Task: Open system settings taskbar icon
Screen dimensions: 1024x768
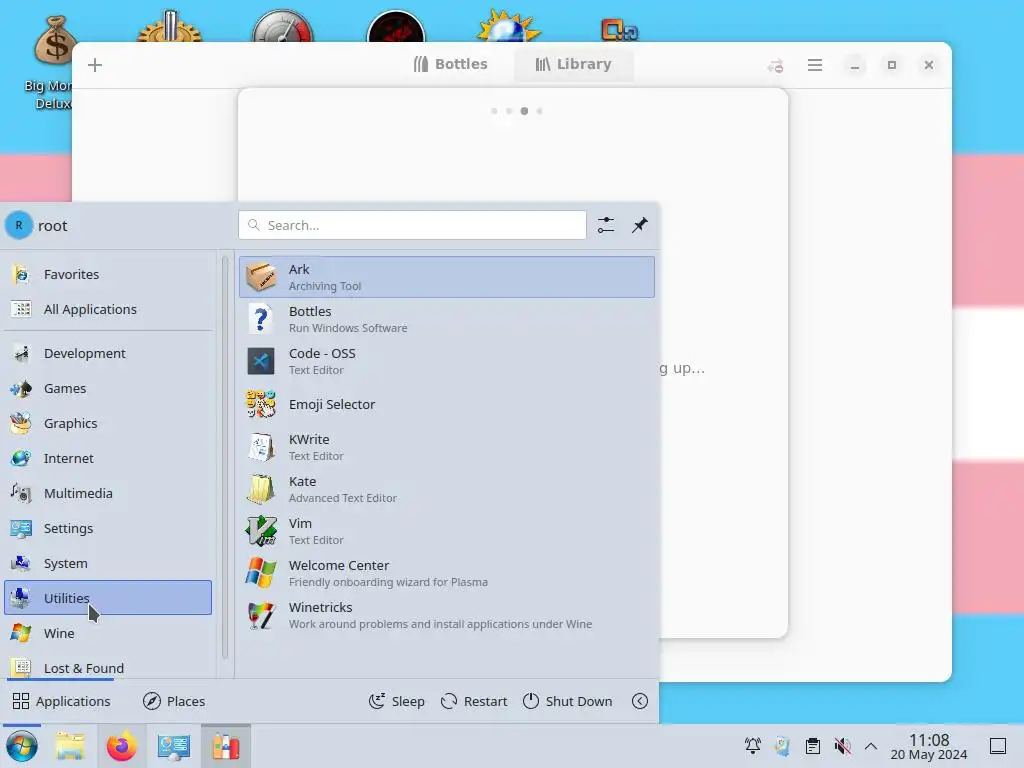Action: click(x=174, y=746)
